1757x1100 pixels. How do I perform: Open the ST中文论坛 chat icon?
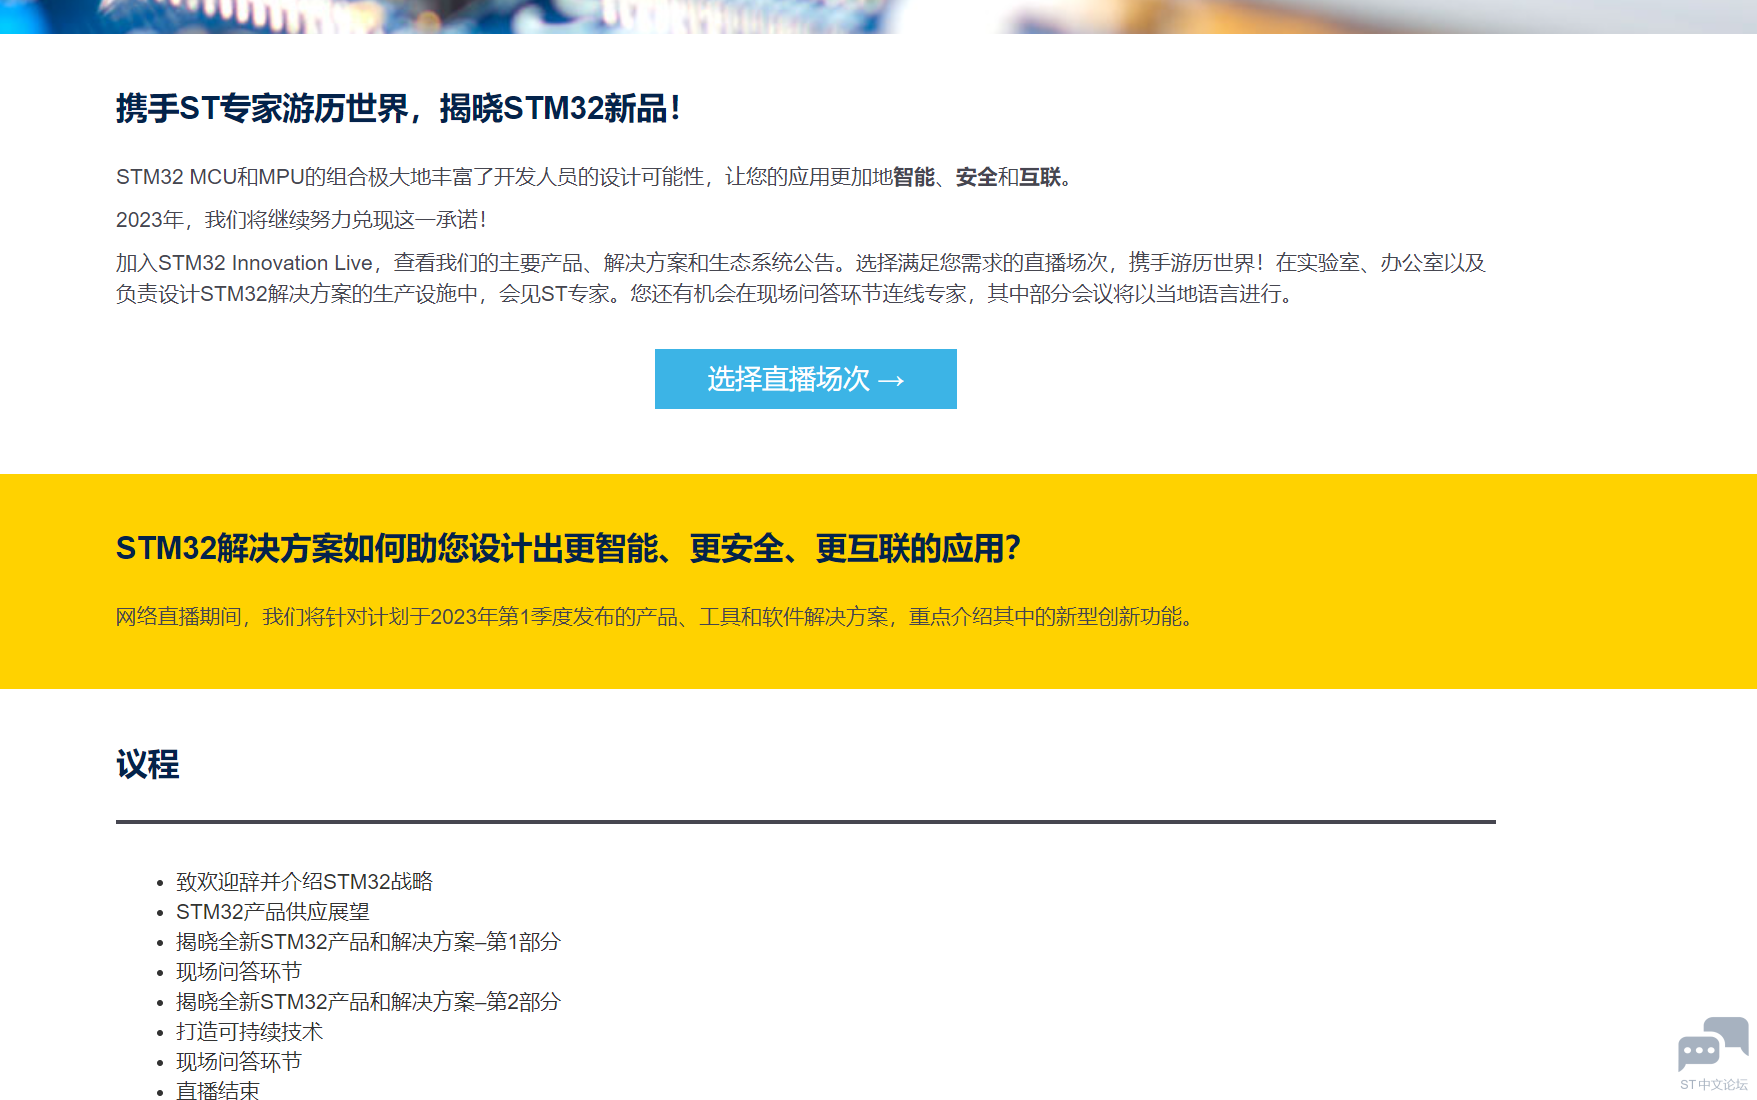tap(1713, 1054)
